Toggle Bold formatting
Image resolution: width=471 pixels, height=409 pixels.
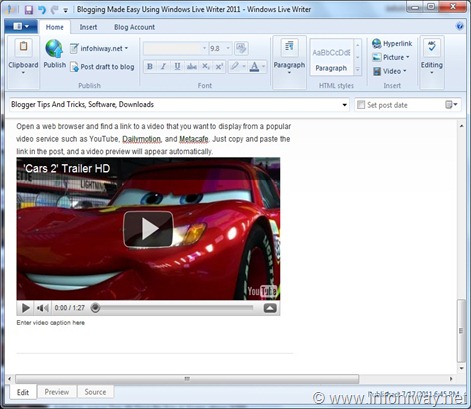150,66
